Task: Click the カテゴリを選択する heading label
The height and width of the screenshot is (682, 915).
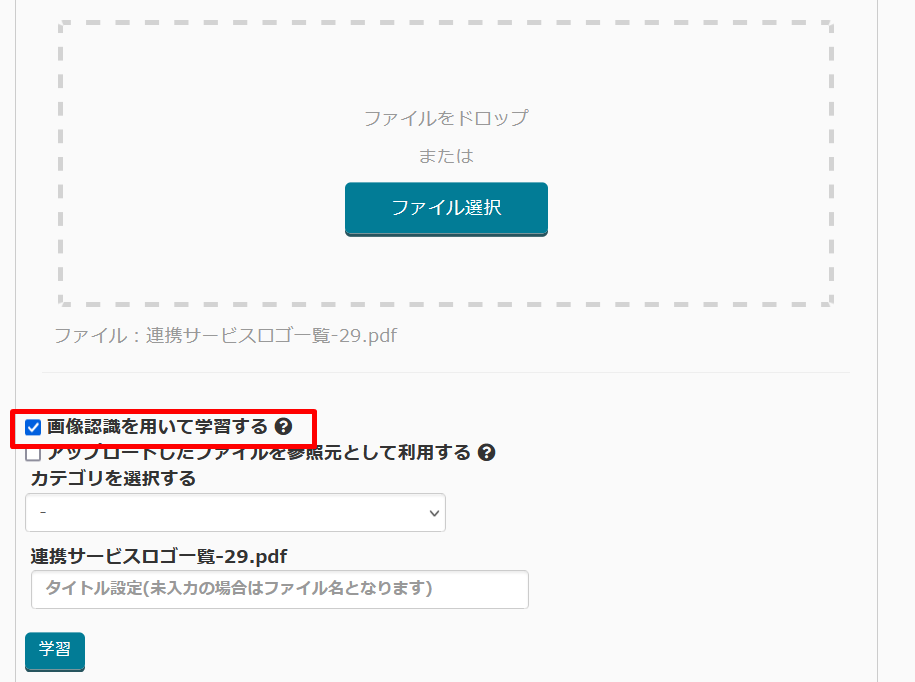Action: coord(113,479)
